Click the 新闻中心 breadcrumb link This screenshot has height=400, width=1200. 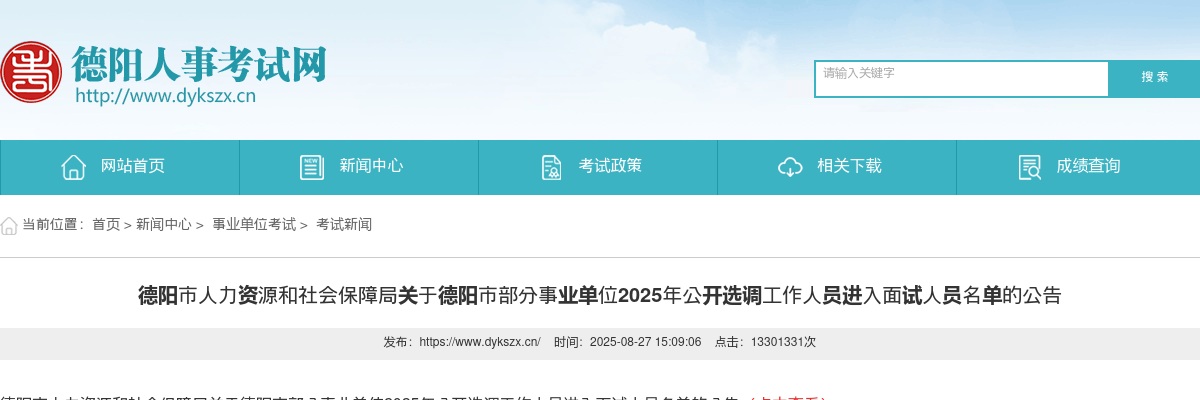click(x=164, y=225)
